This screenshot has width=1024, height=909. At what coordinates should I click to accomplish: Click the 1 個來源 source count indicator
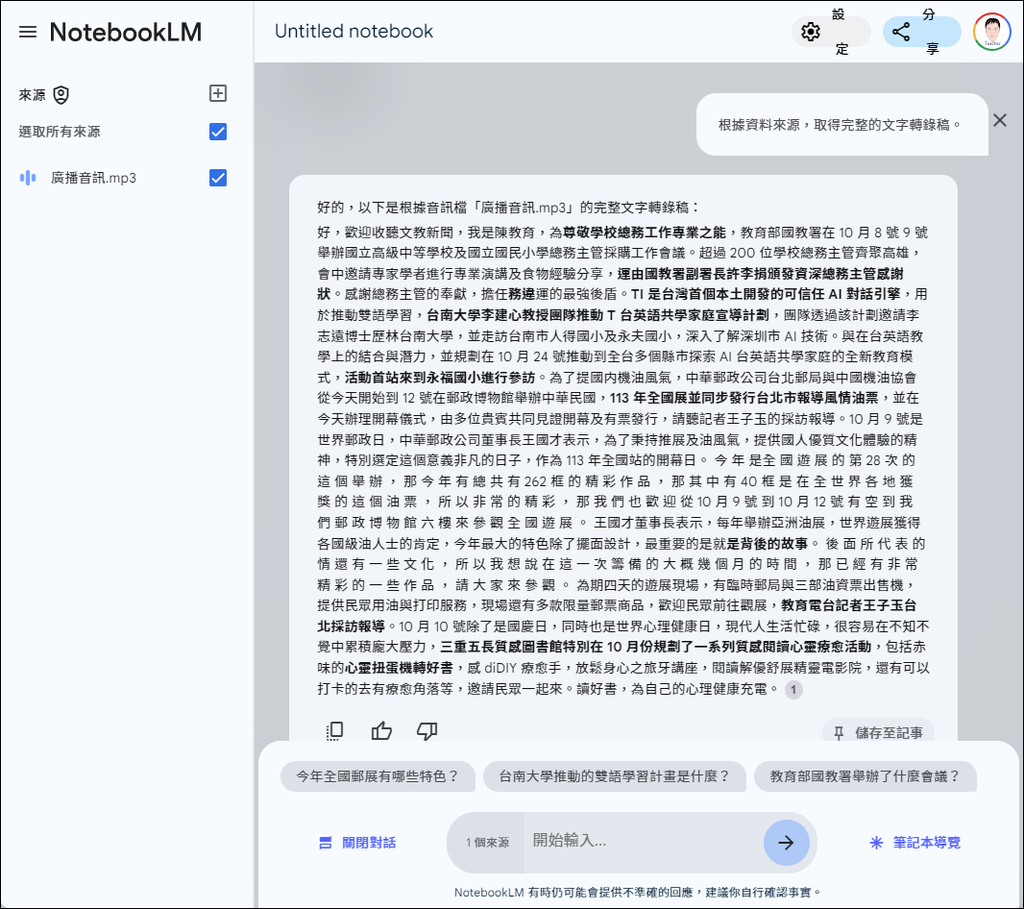point(487,842)
